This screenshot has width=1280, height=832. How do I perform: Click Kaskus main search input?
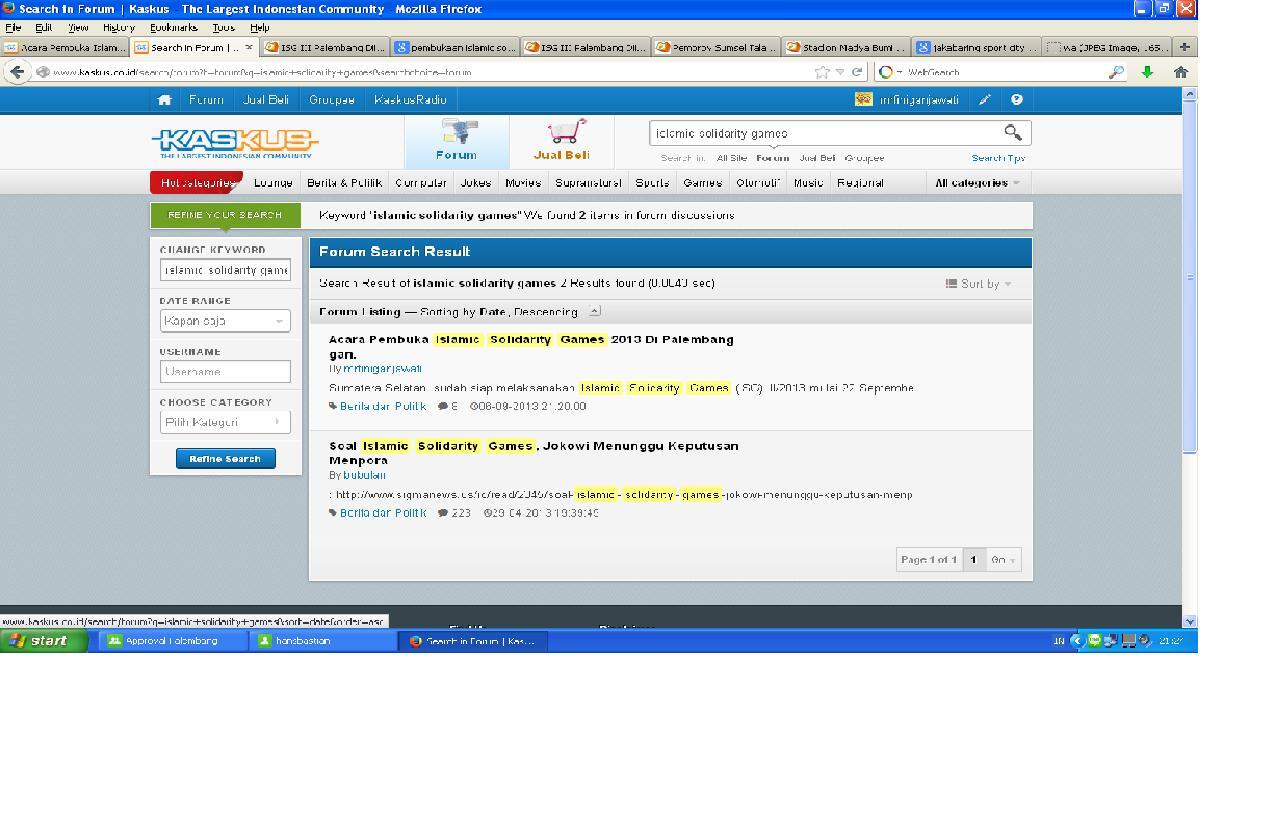825,133
